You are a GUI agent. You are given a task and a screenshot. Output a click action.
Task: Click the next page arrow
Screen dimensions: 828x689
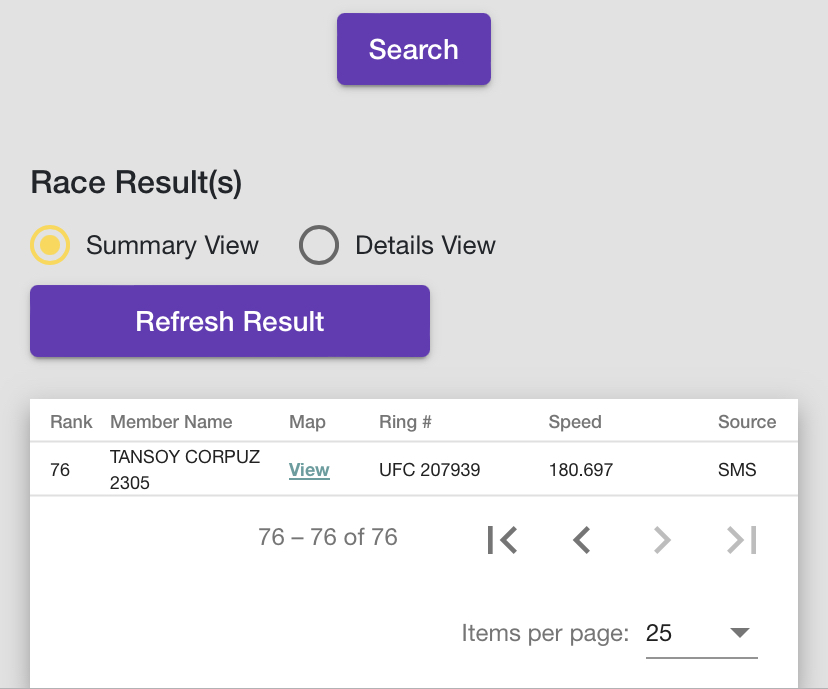pos(662,540)
